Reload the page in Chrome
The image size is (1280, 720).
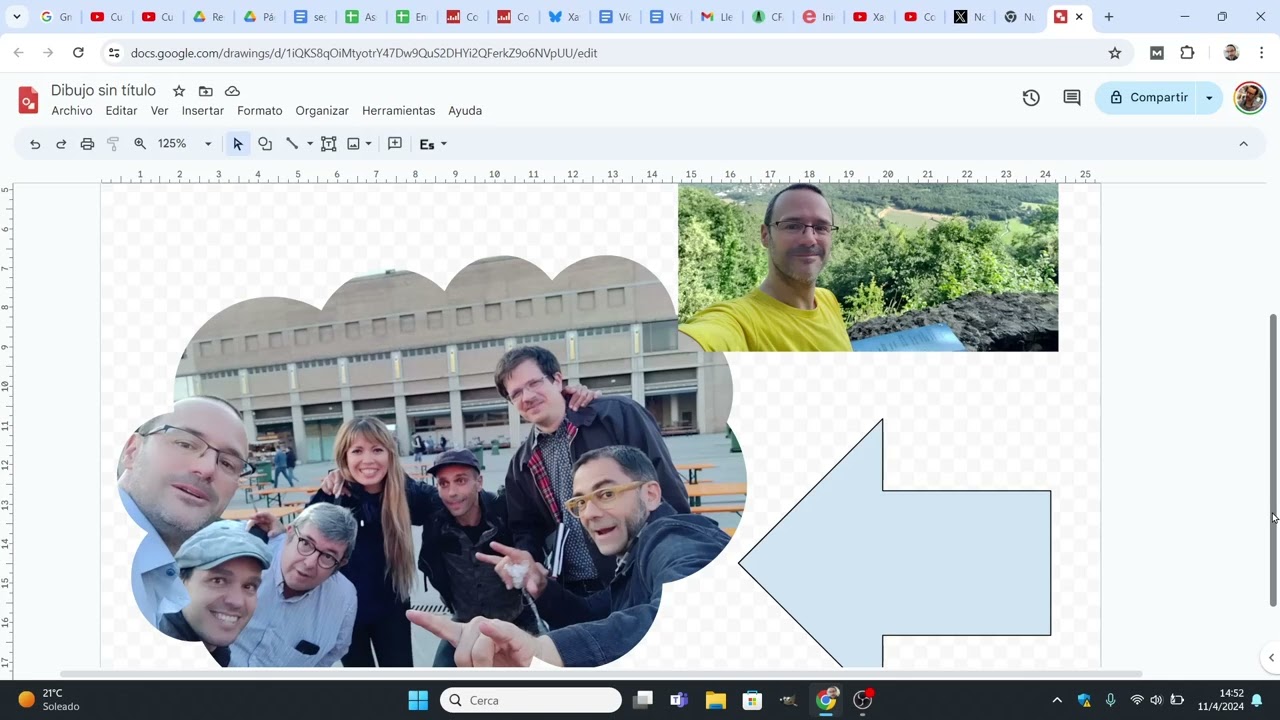point(78,53)
